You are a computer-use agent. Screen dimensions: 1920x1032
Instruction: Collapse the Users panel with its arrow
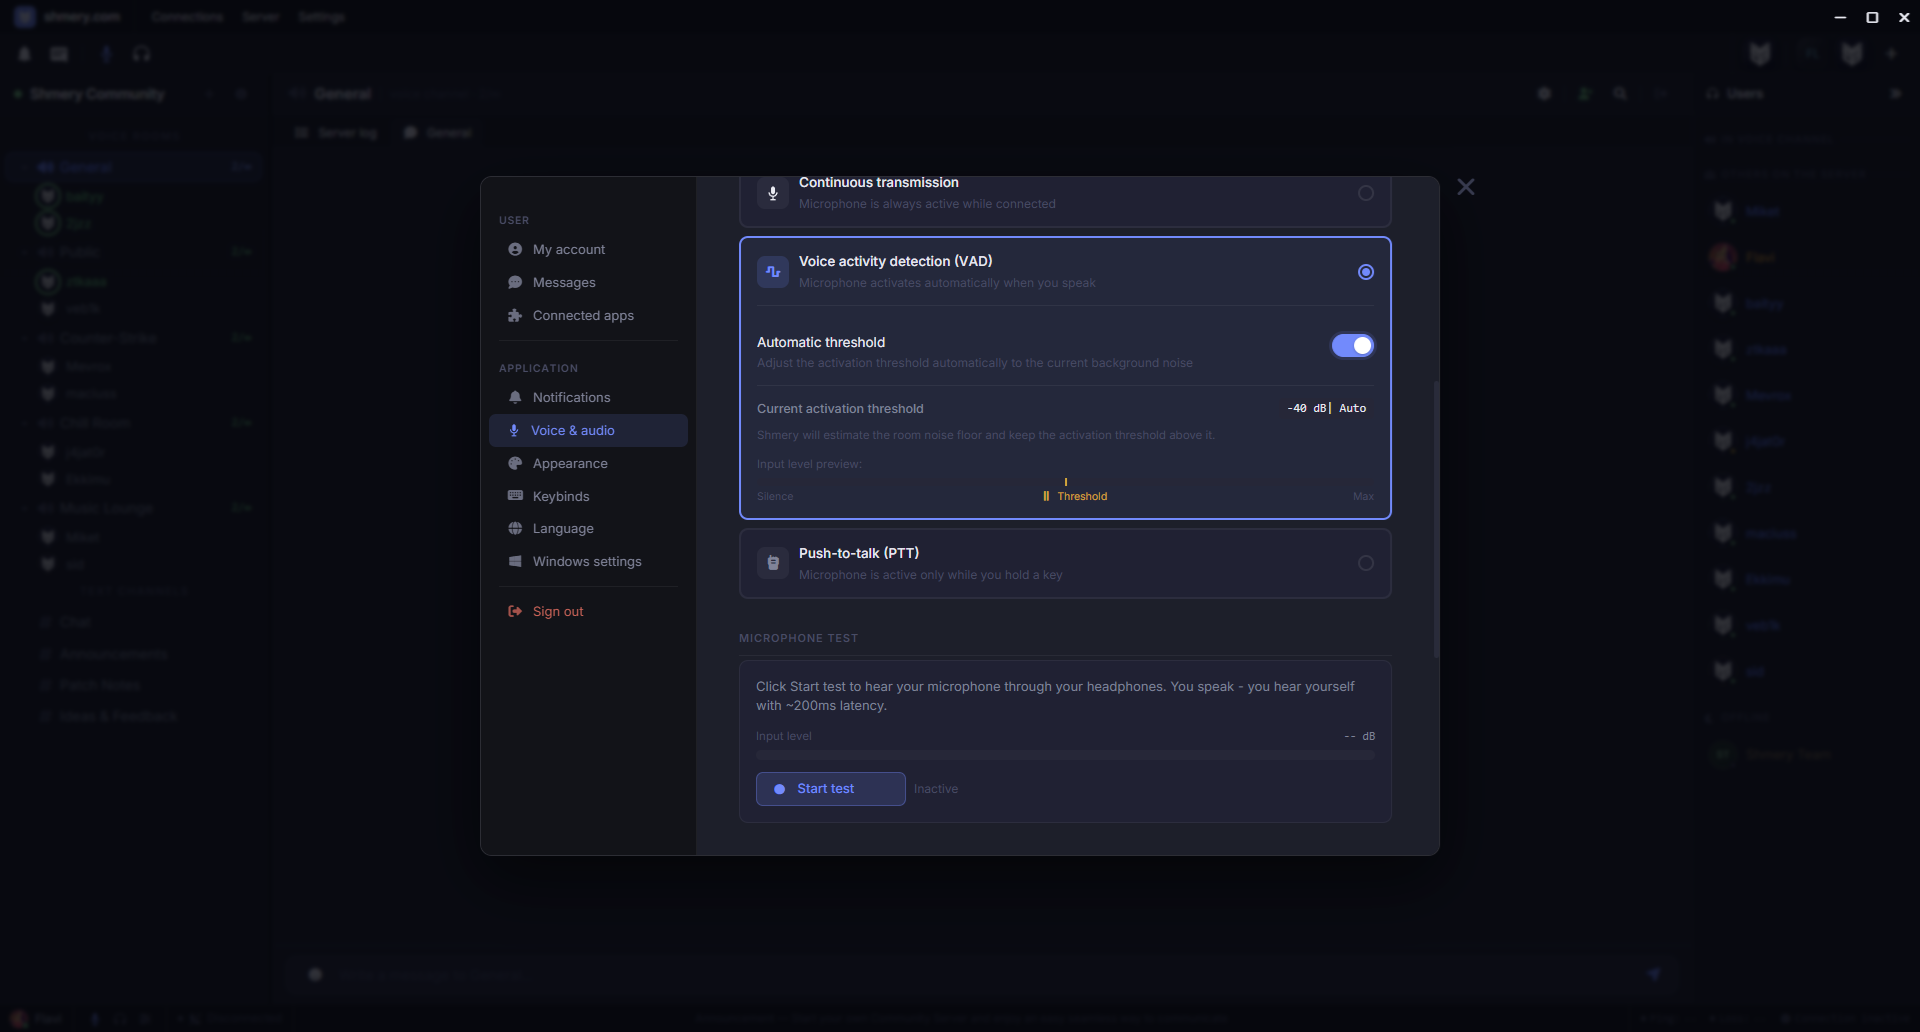tap(1895, 94)
